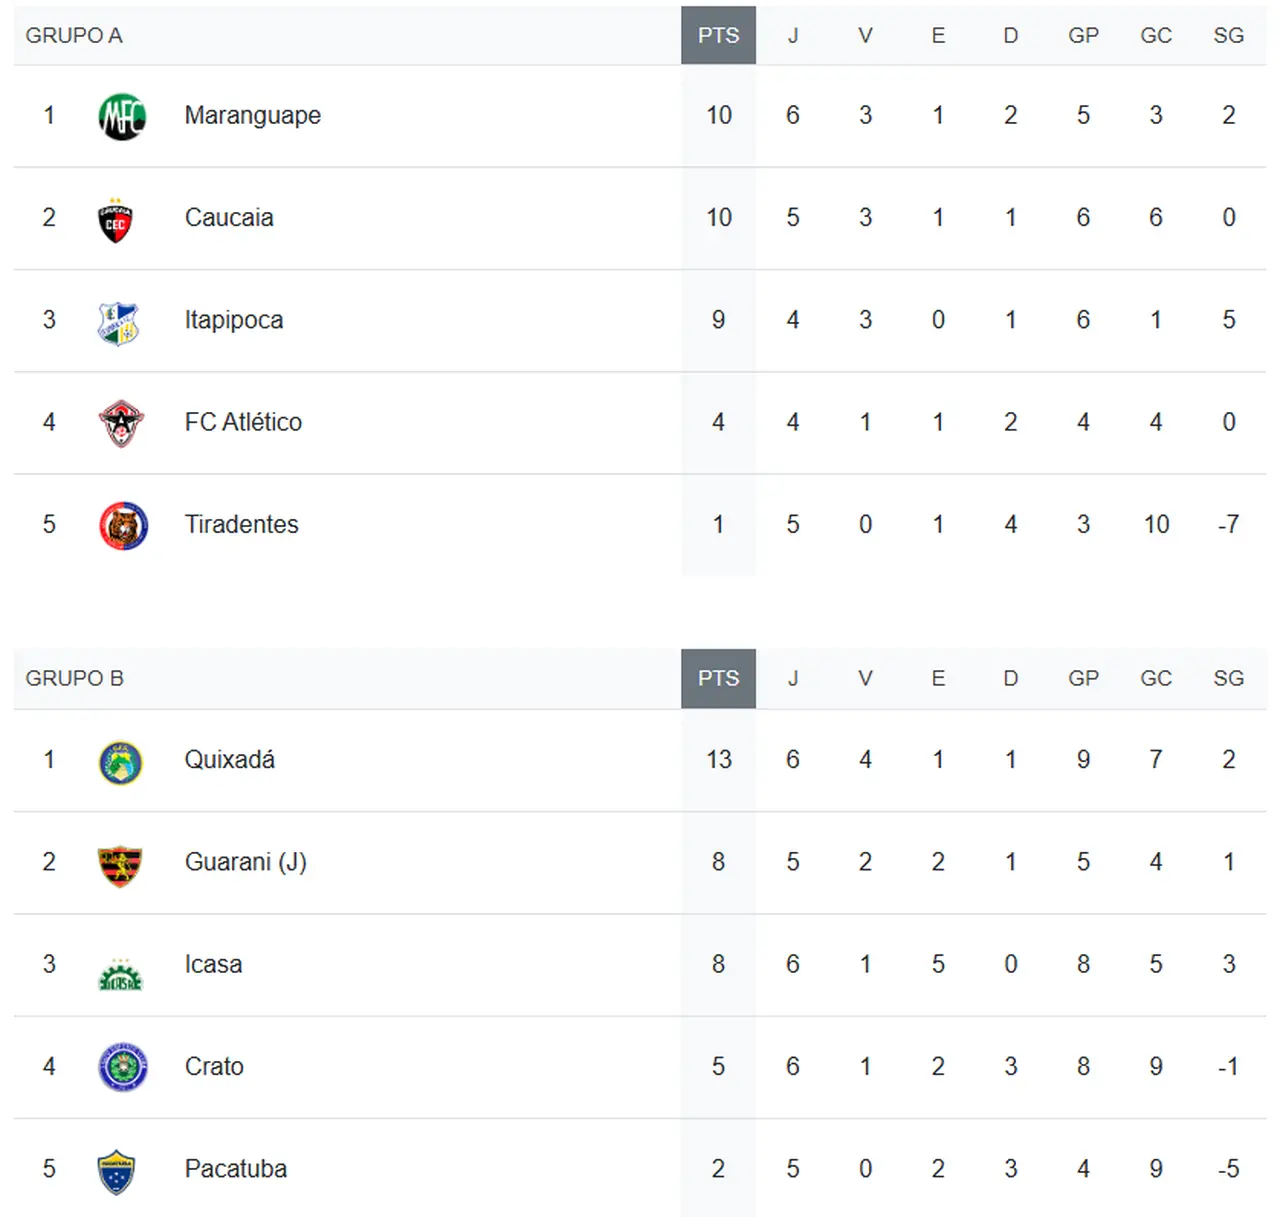Click the Crato club emblem
The image size is (1280, 1217).
click(x=122, y=1067)
